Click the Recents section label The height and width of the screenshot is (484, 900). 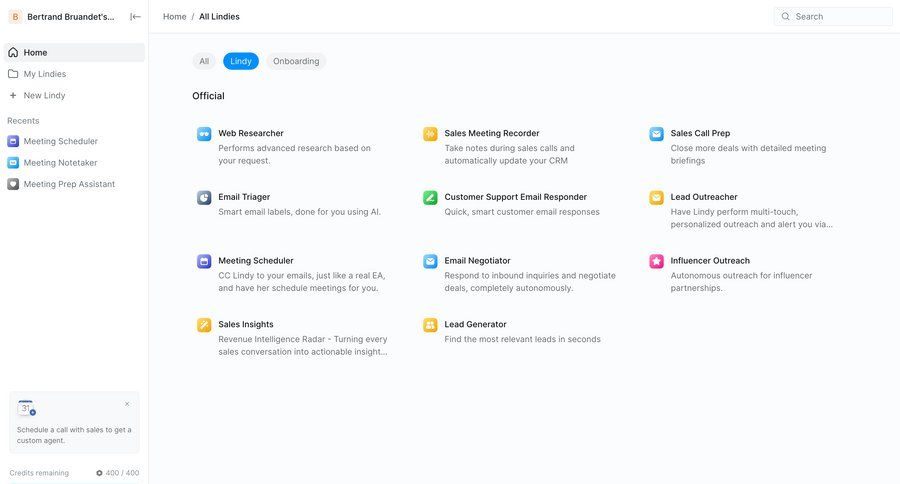click(23, 121)
